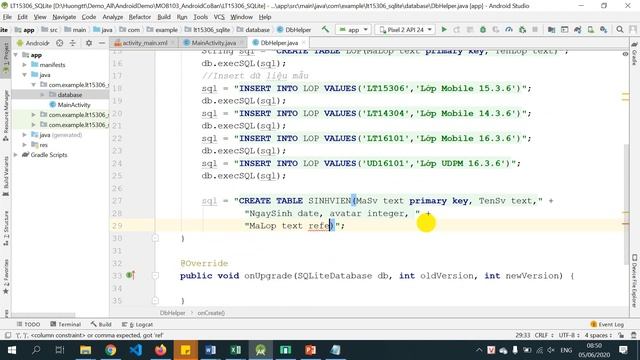Open the SDK Manager icon

604,29
